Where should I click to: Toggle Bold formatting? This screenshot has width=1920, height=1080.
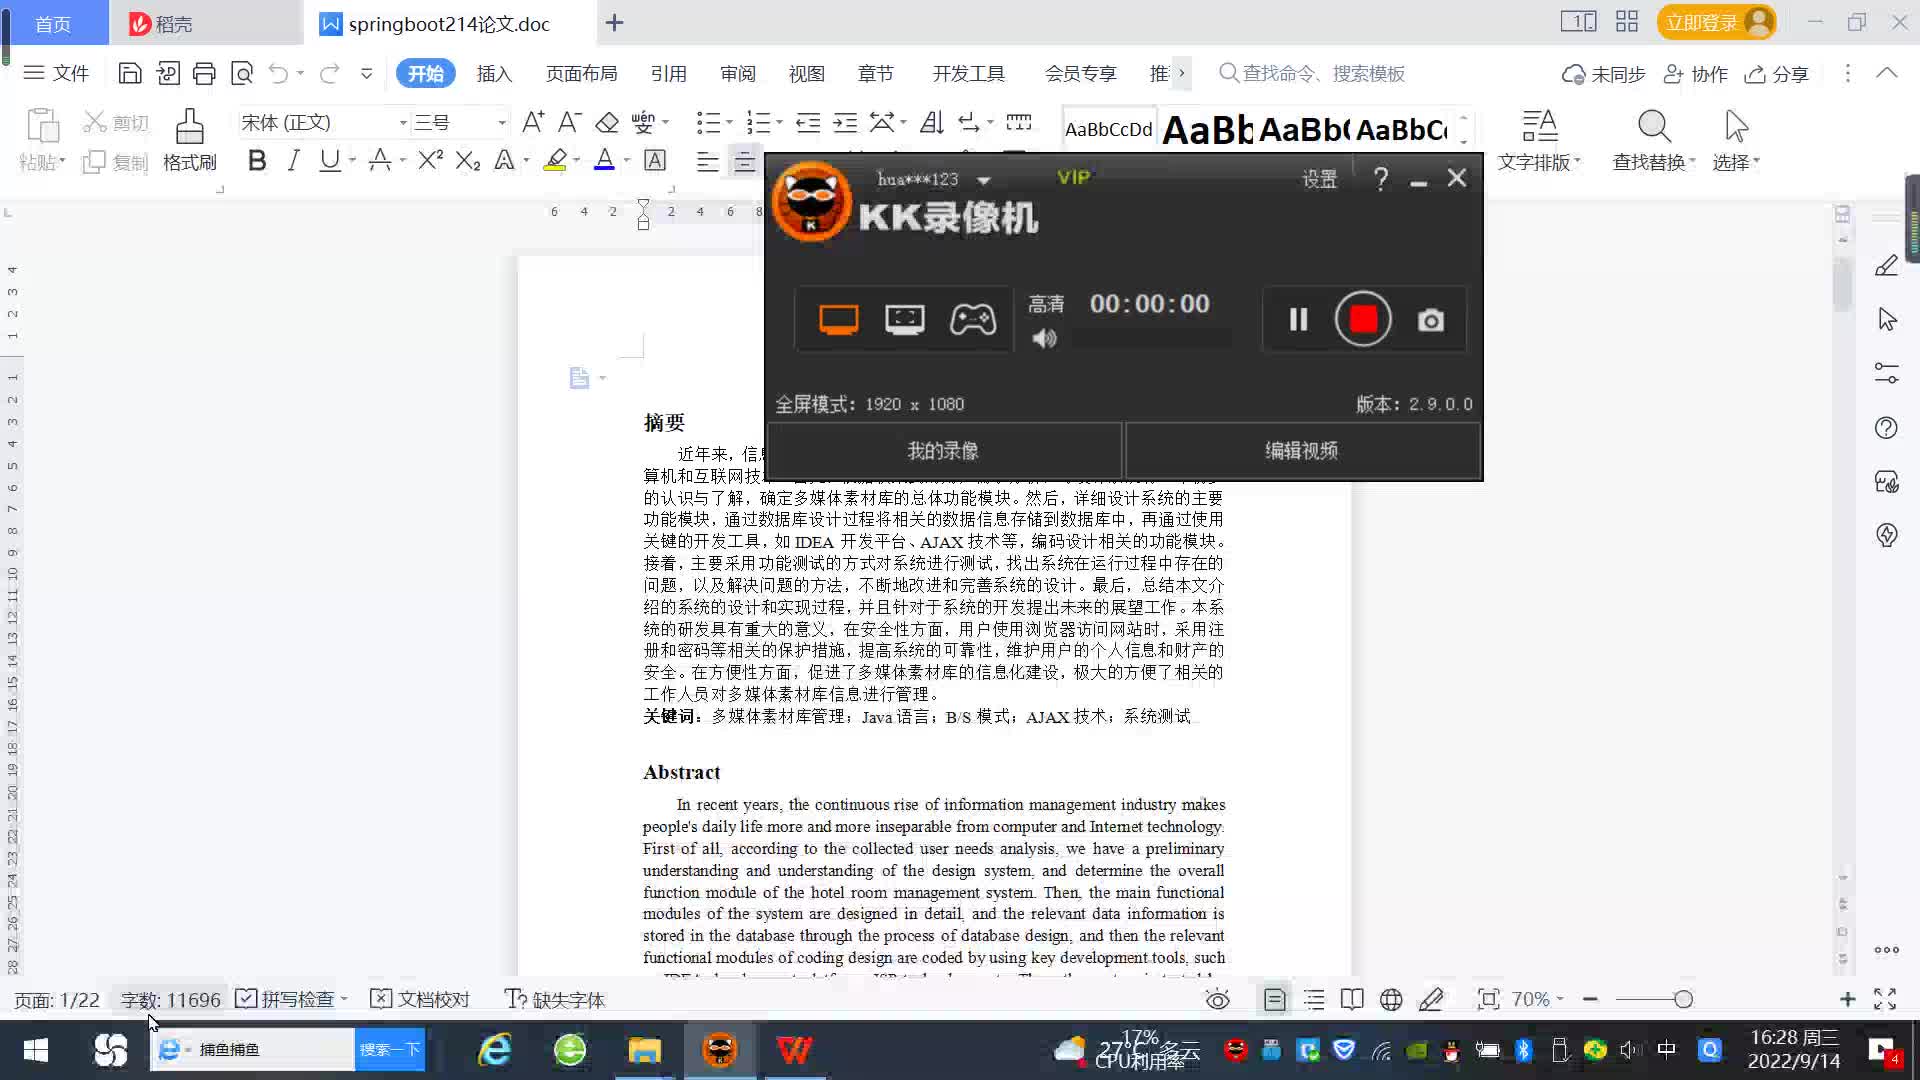point(257,160)
